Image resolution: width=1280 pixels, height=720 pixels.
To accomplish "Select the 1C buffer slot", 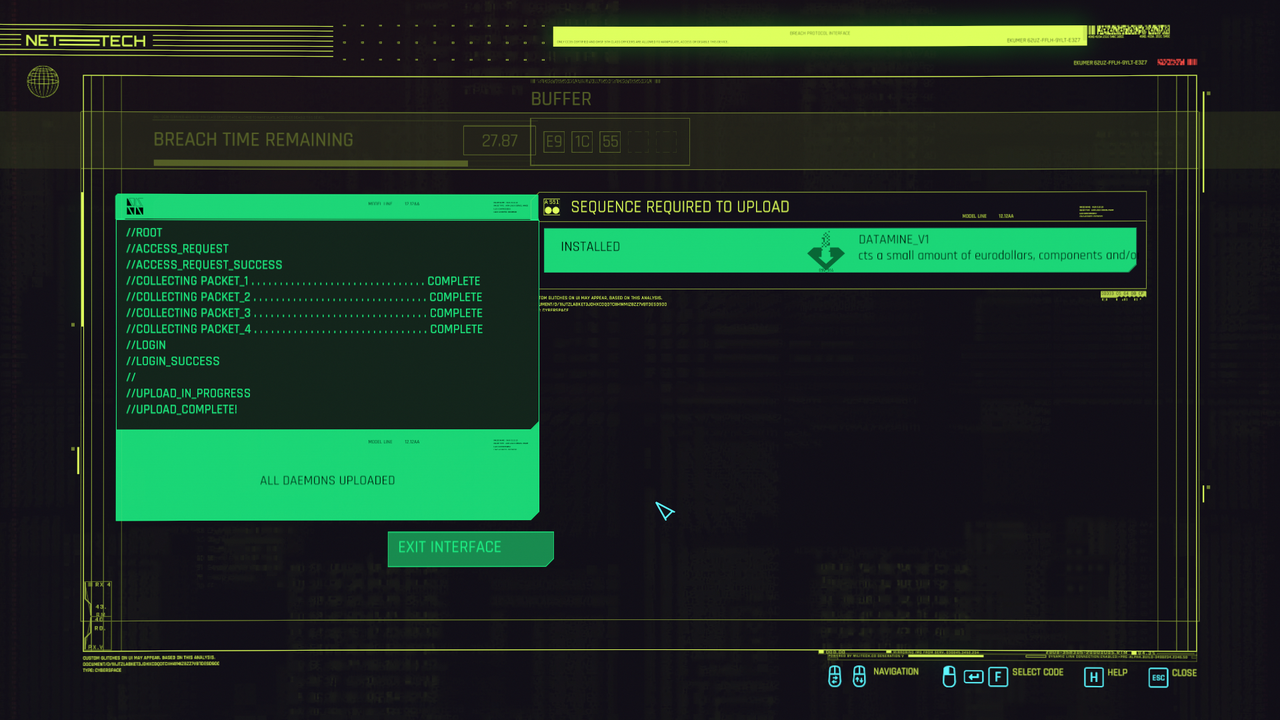I will pyautogui.click(x=582, y=142).
